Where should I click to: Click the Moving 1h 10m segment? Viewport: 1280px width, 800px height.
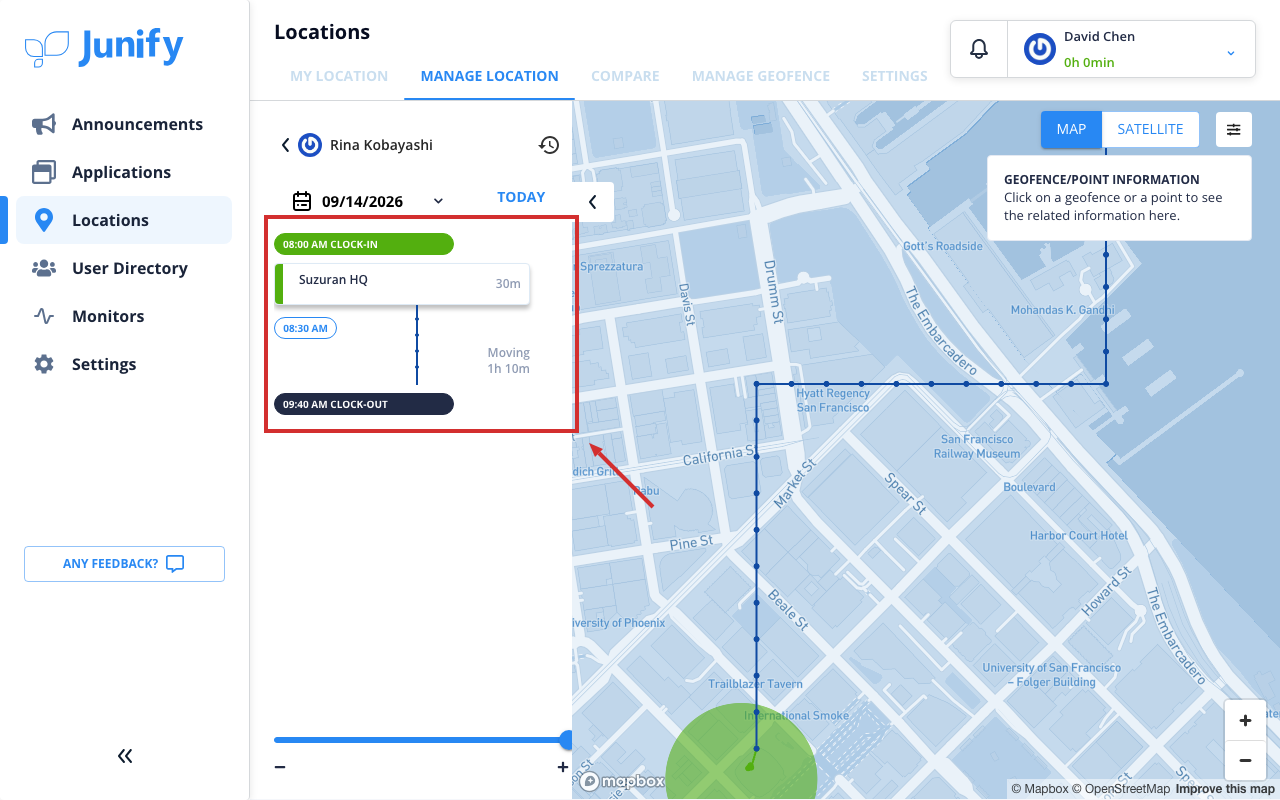[x=508, y=361]
